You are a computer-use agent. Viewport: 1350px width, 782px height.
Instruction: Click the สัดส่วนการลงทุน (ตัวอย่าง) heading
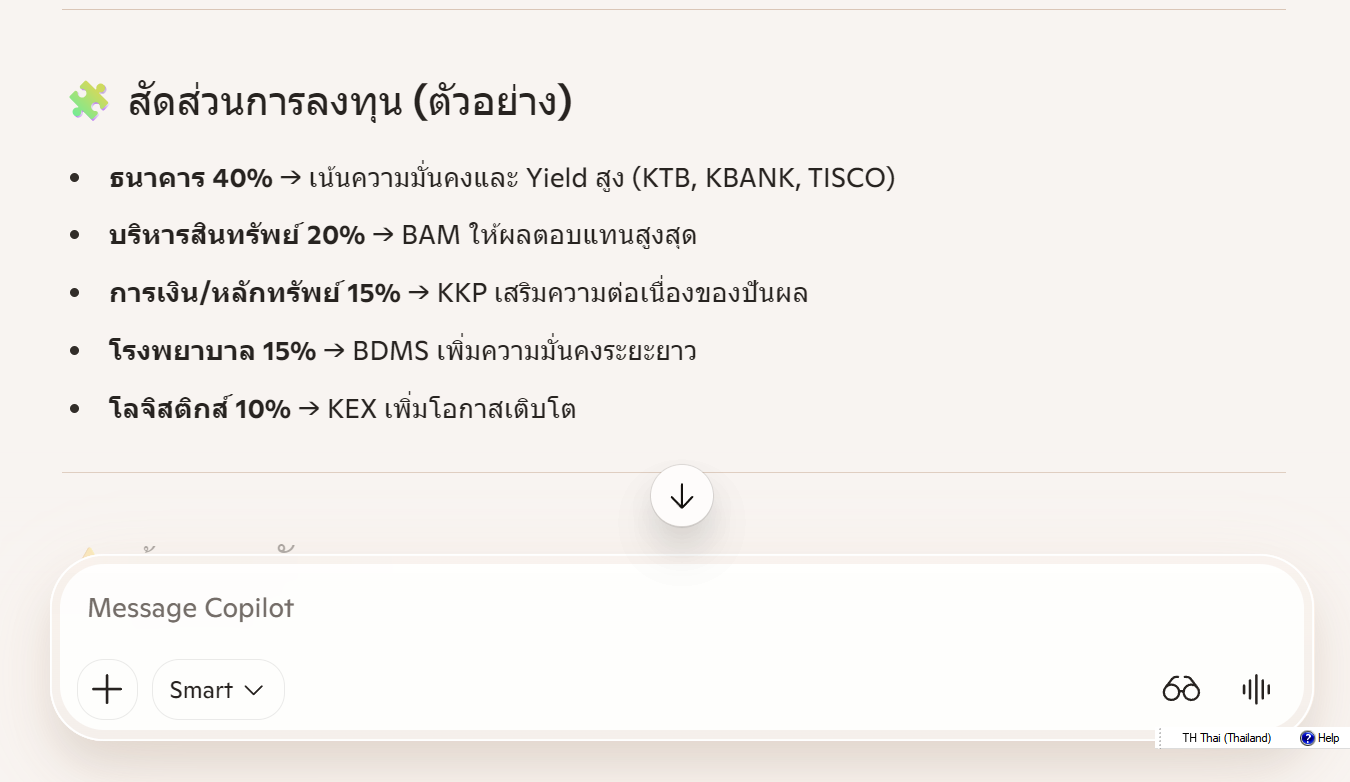[x=350, y=102]
